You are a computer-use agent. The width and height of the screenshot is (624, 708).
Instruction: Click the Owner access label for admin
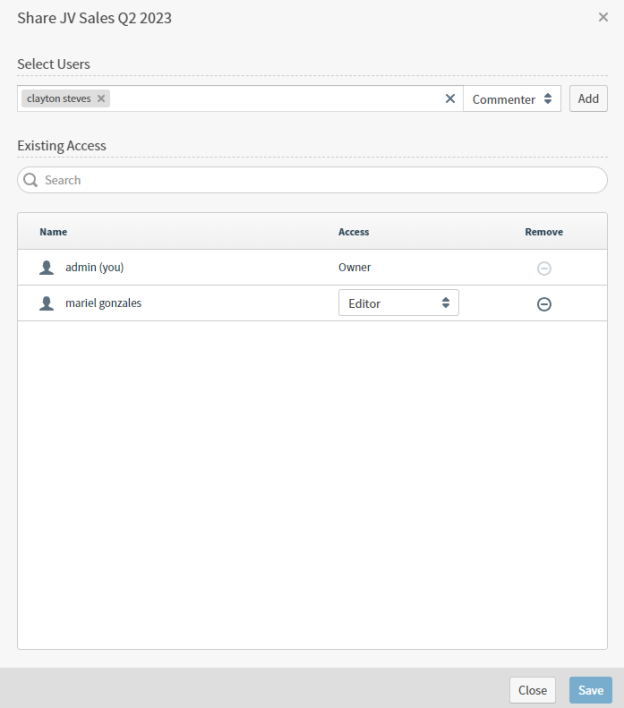[354, 268]
